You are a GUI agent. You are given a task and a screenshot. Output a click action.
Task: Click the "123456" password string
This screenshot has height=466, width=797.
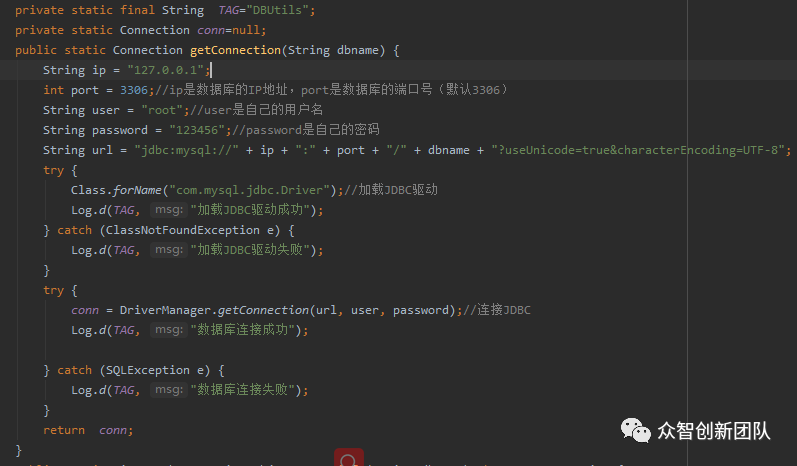pyautogui.click(x=197, y=130)
